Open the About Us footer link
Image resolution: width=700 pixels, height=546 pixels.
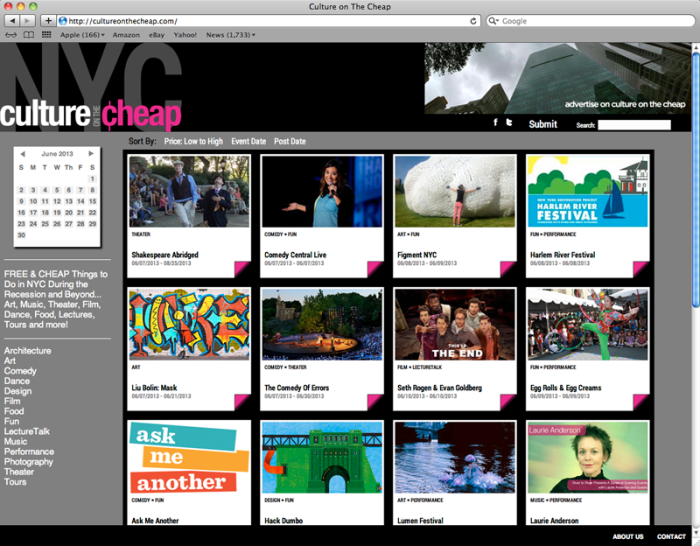click(628, 536)
